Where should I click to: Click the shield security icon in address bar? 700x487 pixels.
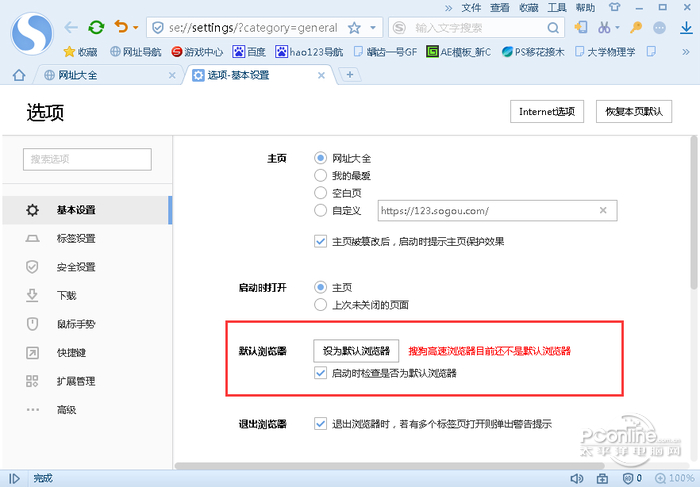click(x=158, y=28)
